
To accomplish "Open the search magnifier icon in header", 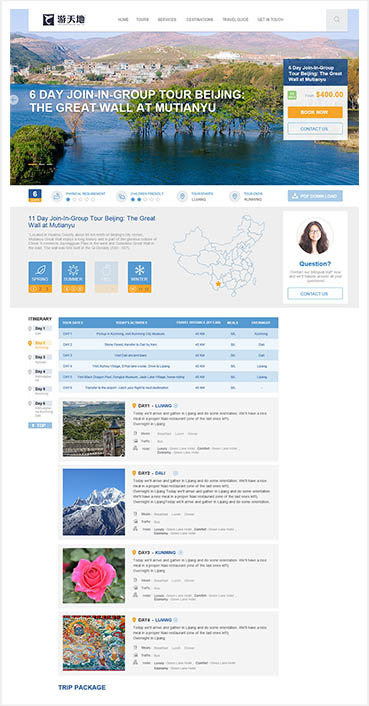I will point(337,20).
